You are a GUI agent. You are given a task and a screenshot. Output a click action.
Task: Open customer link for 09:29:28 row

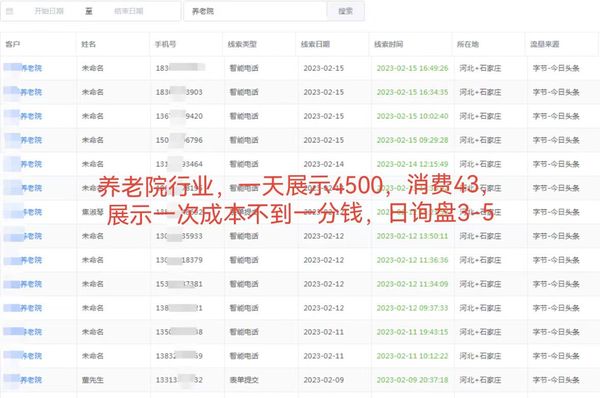click(23, 140)
